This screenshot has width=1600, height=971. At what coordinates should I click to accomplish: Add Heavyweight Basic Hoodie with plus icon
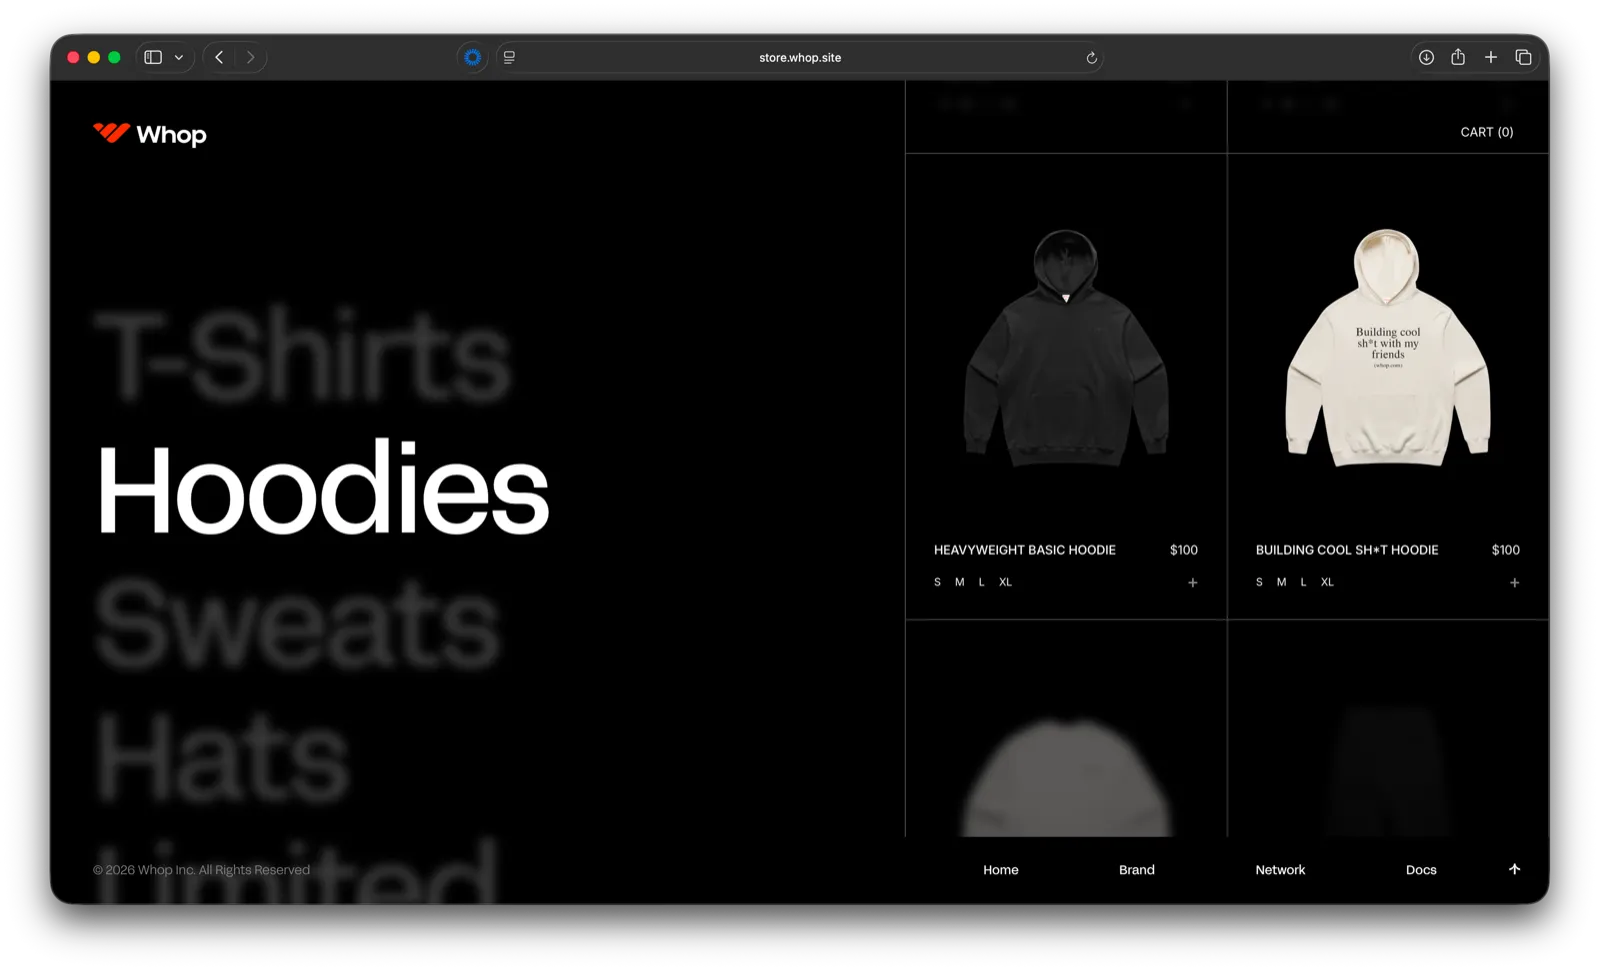click(x=1192, y=582)
